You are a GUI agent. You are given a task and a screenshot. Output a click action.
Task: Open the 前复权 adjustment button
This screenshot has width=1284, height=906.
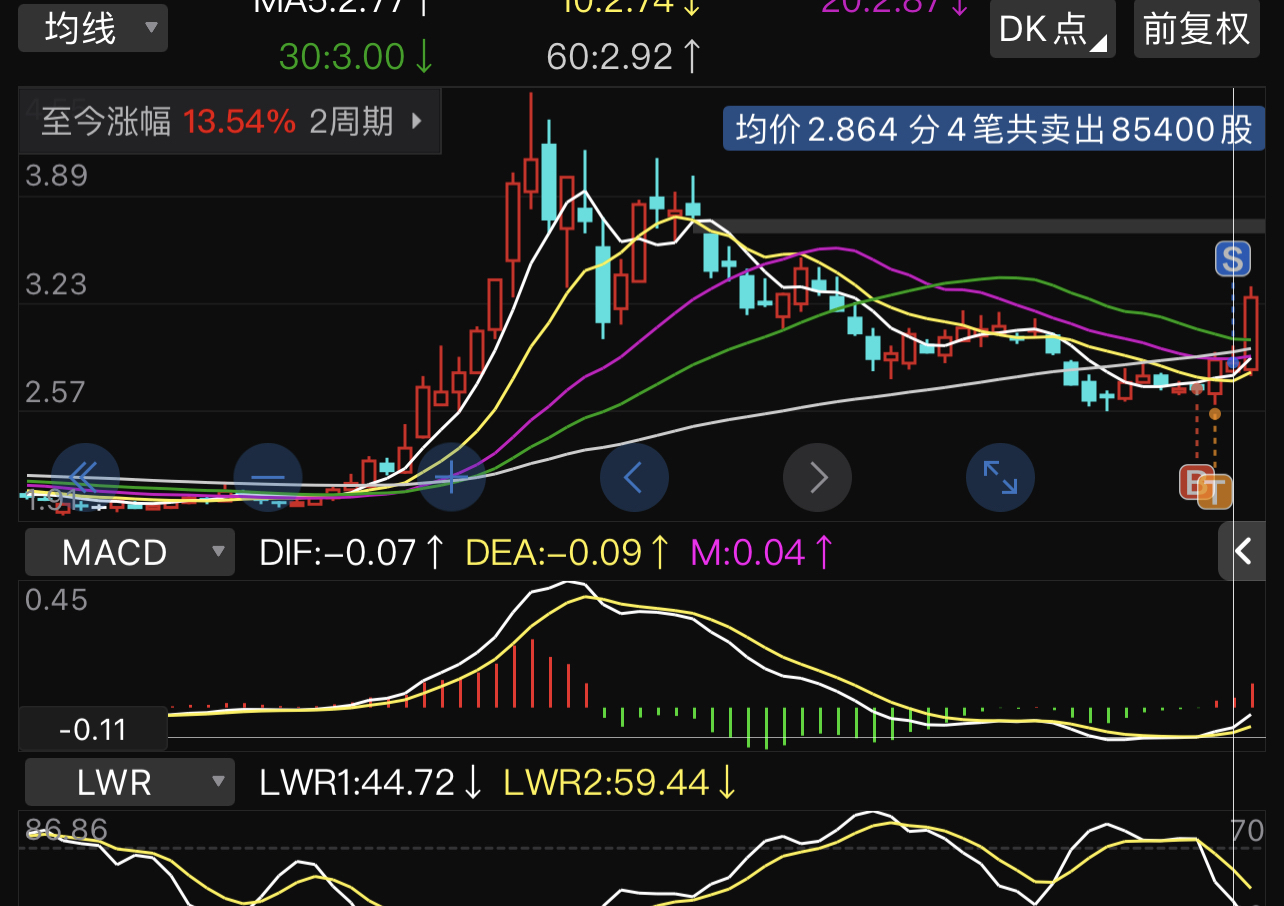pyautogui.click(x=1197, y=28)
